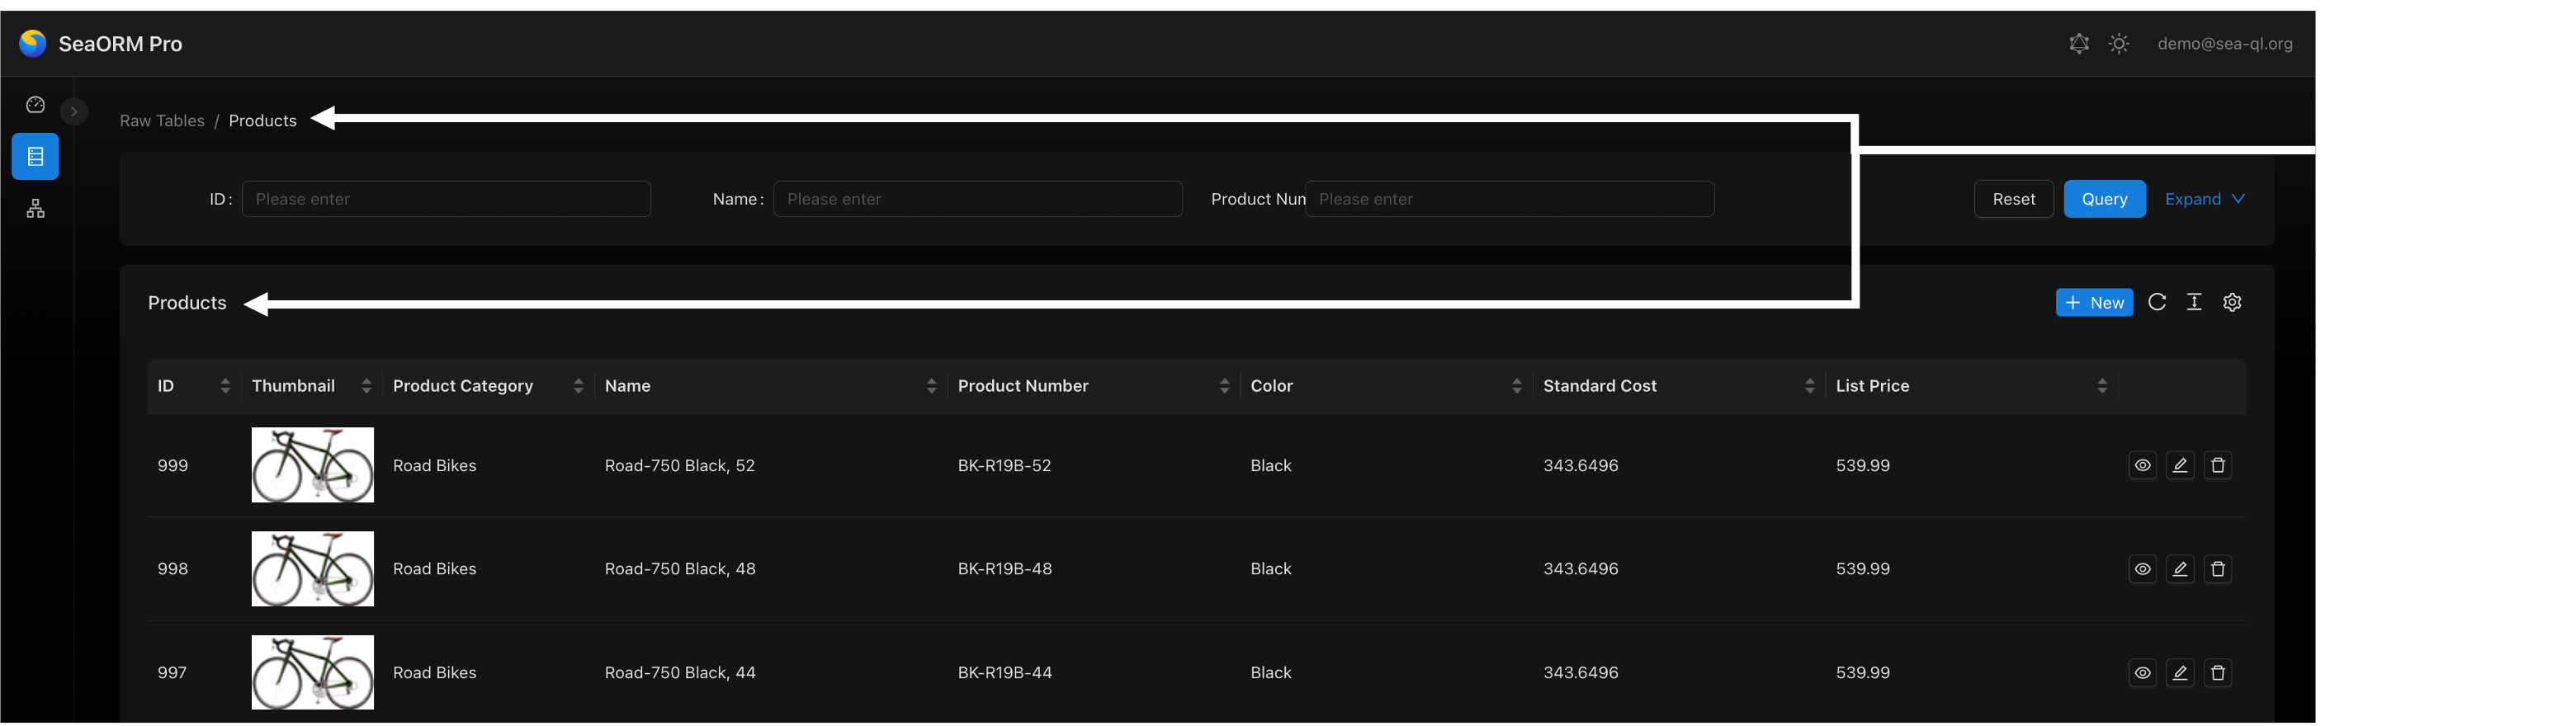The image size is (2576, 726).
Task: Expand the search filter form
Action: click(2204, 199)
